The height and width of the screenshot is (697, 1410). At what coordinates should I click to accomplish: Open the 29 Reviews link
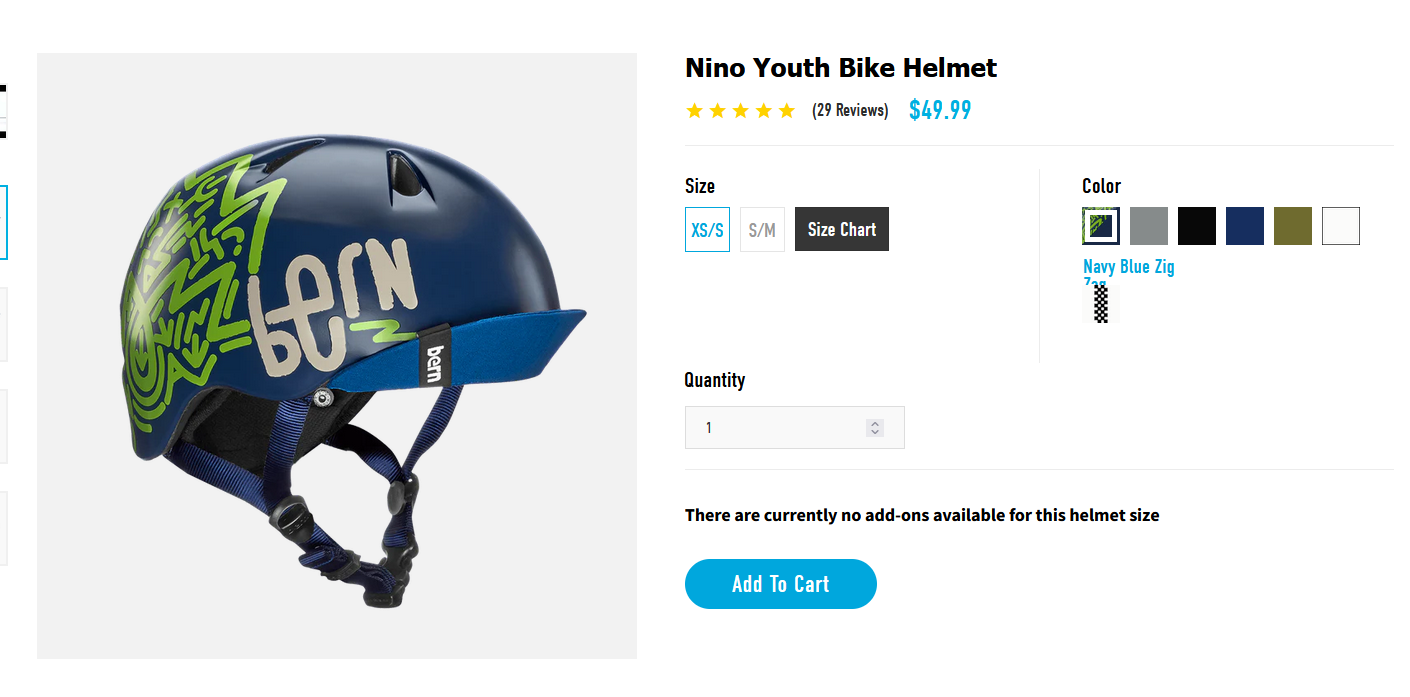850,110
